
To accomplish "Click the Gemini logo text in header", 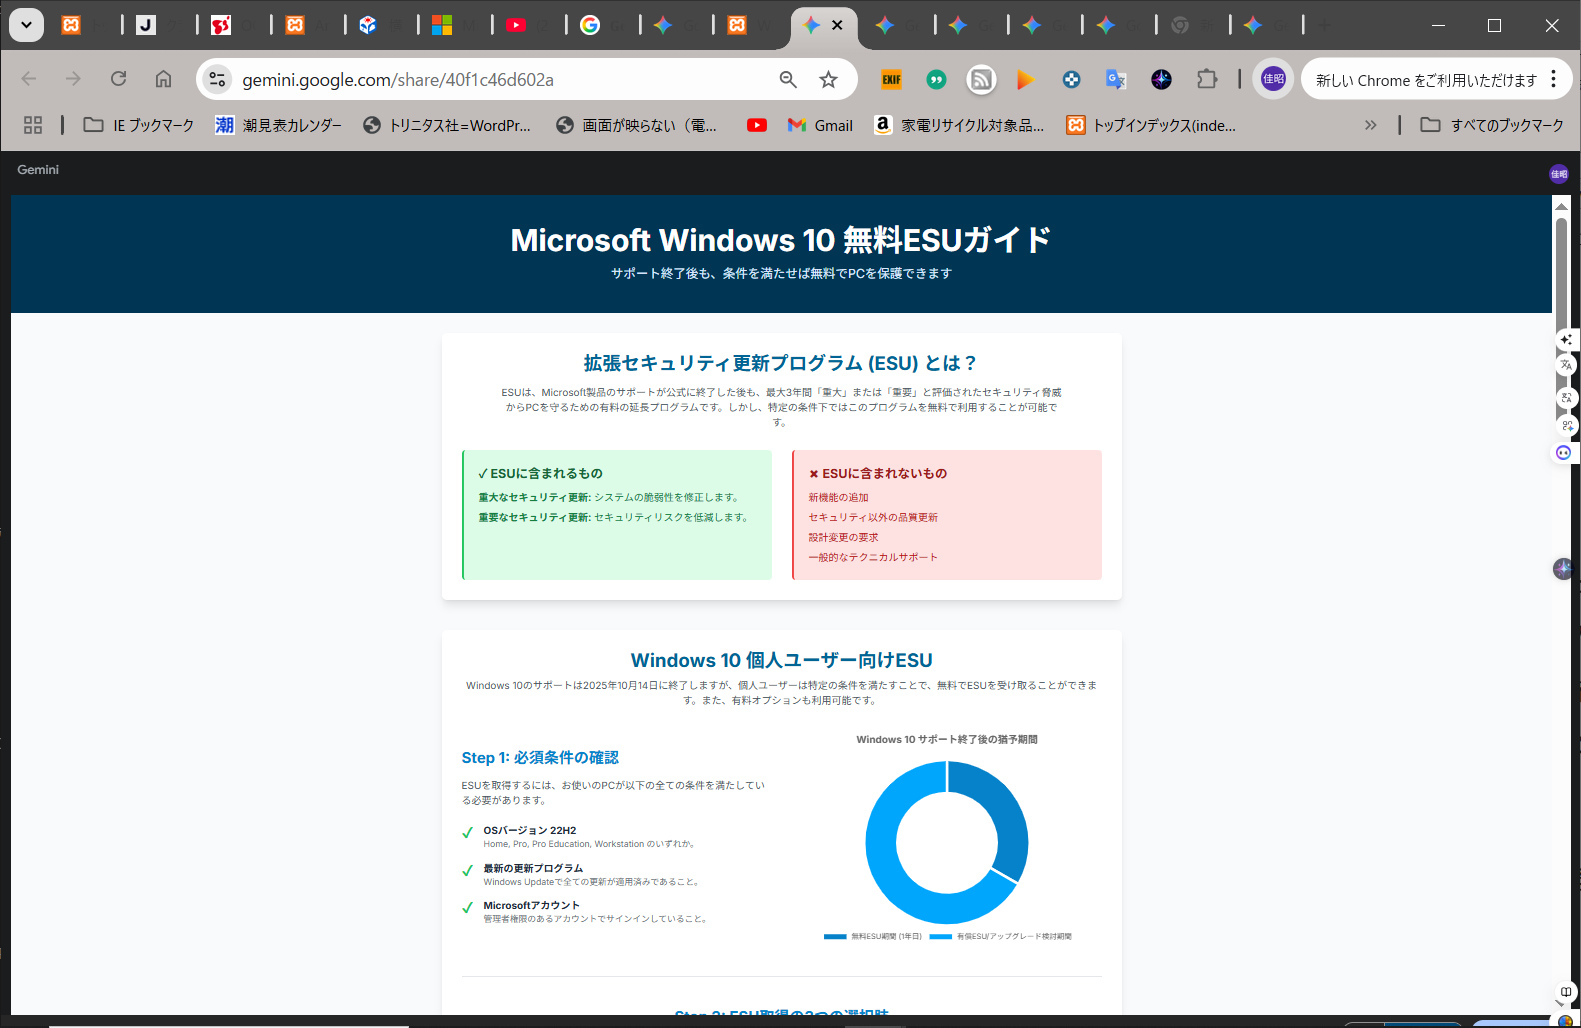I will 38,170.
